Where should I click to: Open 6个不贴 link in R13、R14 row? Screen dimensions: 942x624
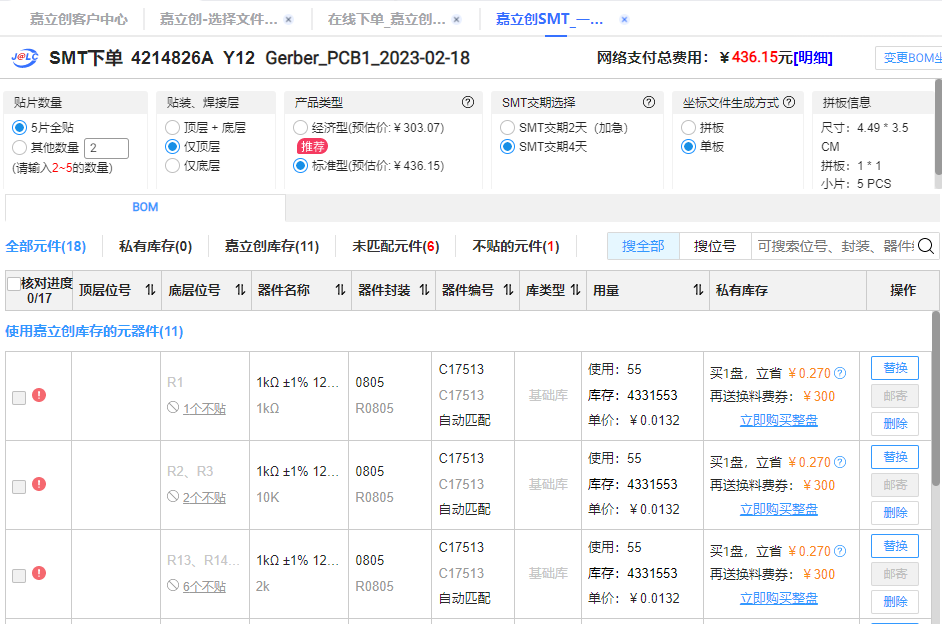click(x=204, y=586)
